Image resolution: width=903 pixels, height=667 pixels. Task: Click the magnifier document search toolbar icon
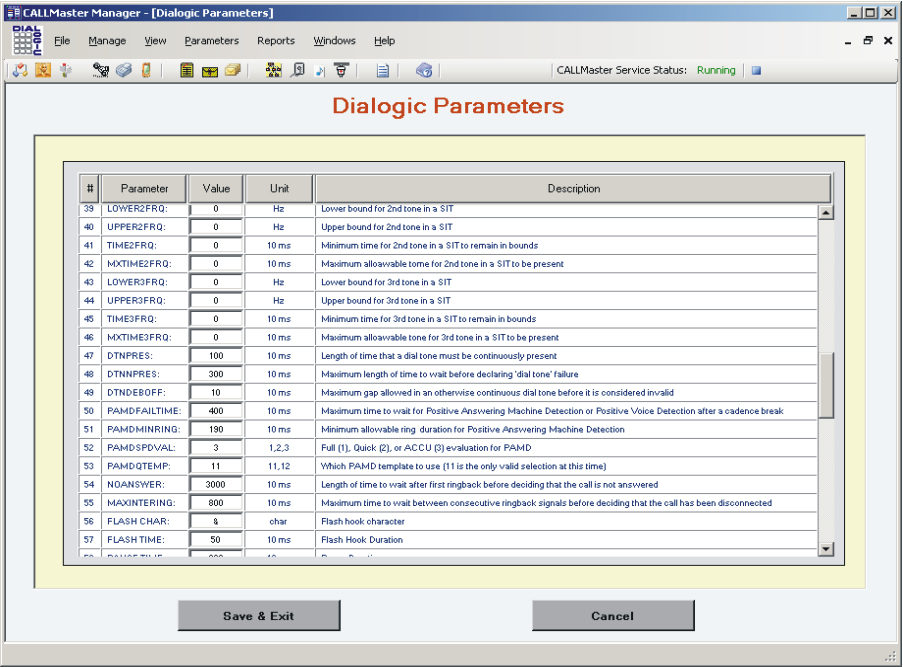297,70
